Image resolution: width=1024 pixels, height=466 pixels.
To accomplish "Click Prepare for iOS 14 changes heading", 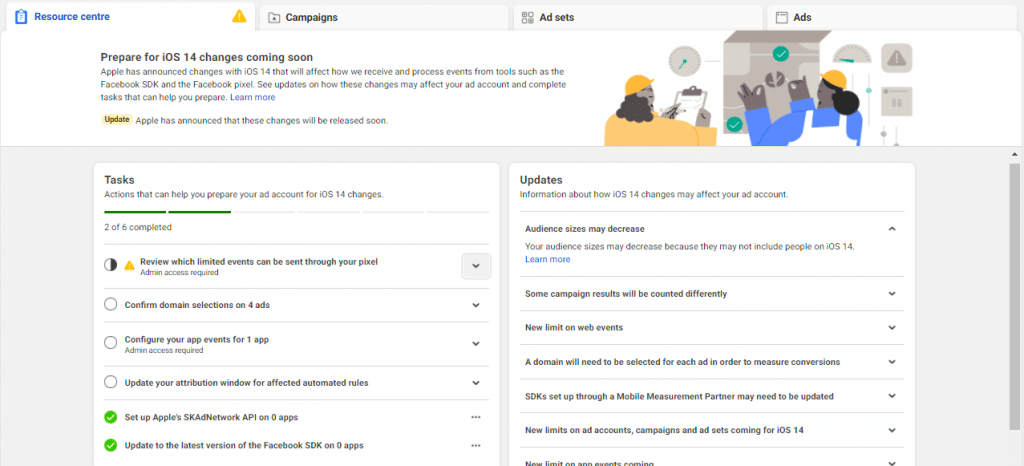I will 206,57.
